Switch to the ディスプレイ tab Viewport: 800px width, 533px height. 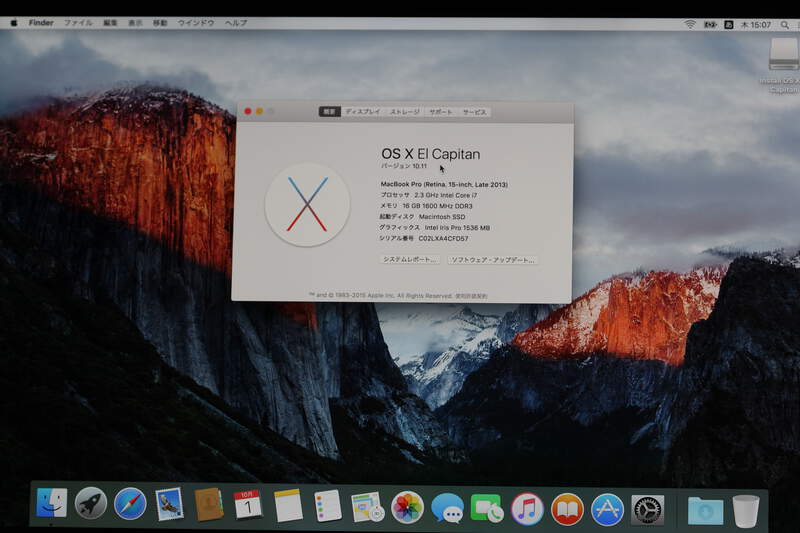363,112
